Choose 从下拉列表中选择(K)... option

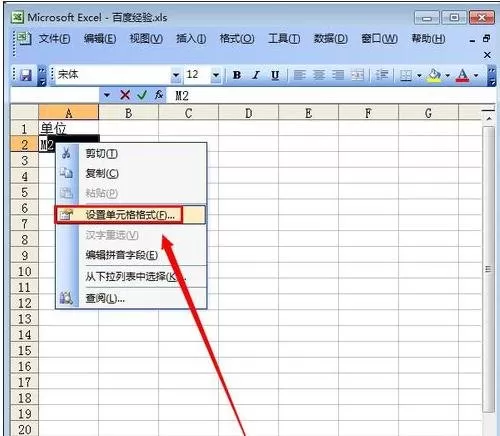click(x=131, y=276)
